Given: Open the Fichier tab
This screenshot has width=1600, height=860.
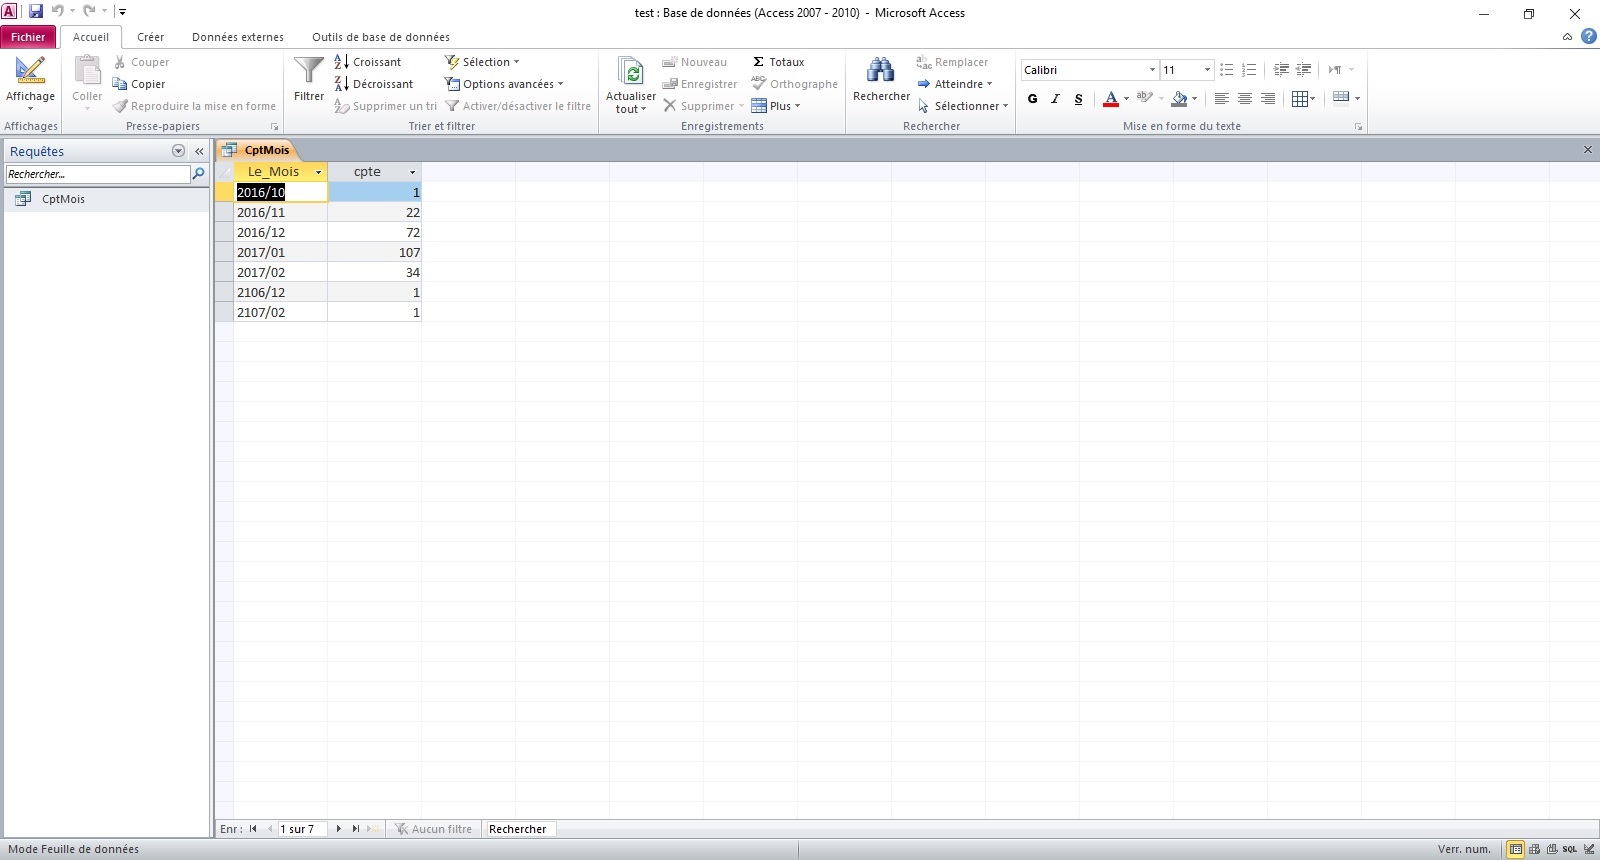Looking at the screenshot, I should tap(28, 37).
